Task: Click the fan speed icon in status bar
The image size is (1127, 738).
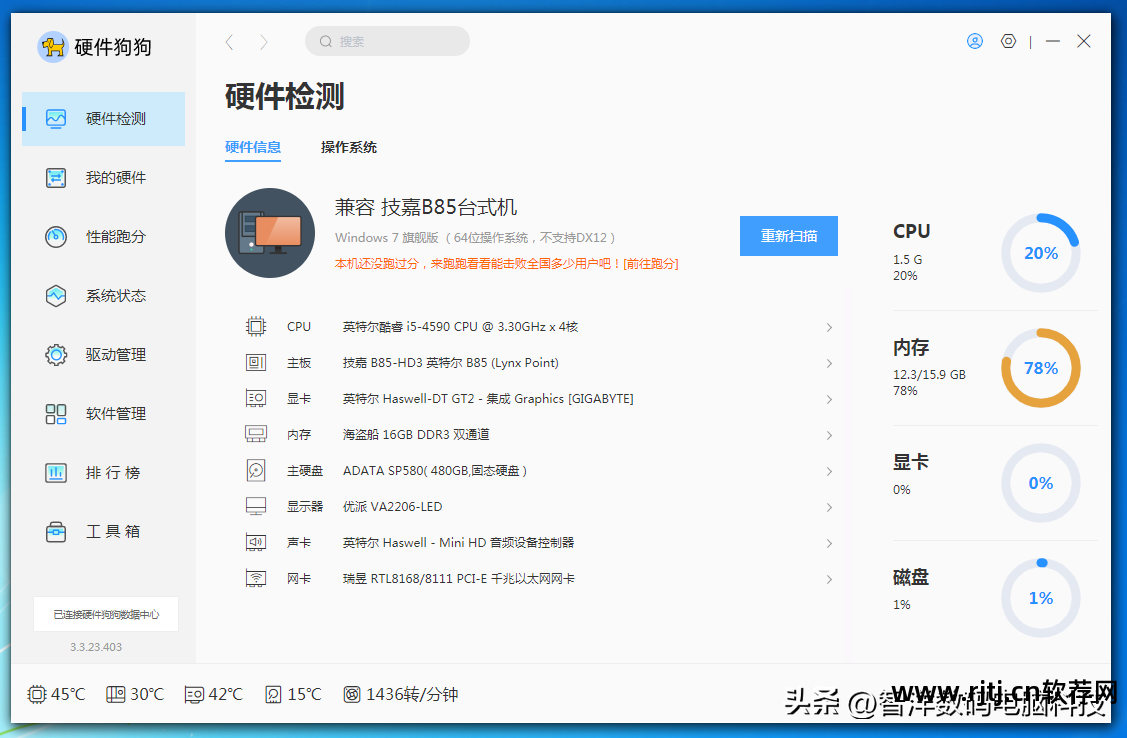Action: click(x=351, y=694)
